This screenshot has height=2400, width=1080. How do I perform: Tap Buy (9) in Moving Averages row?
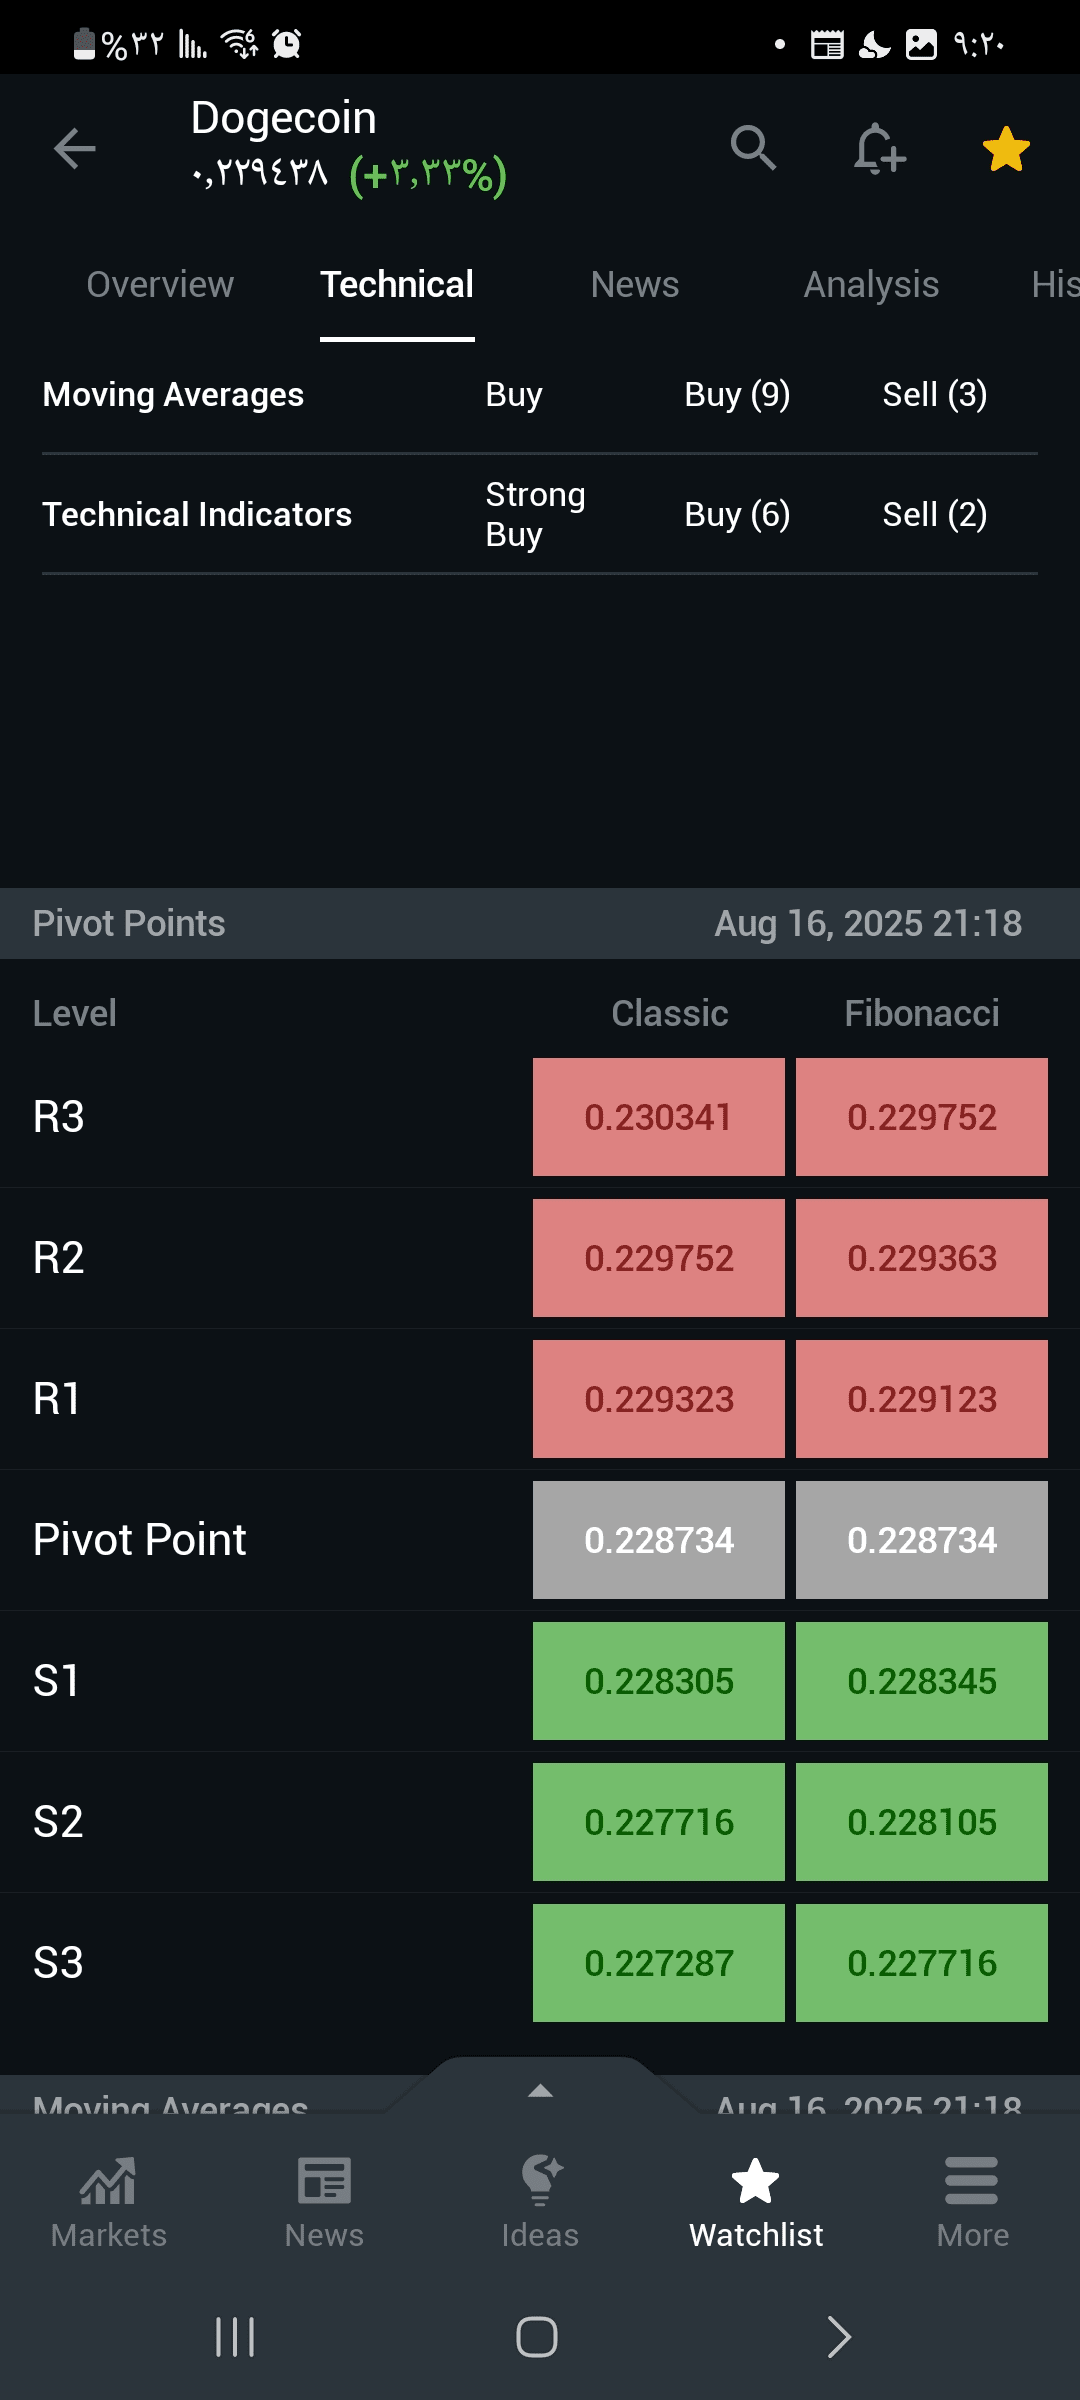pos(737,395)
